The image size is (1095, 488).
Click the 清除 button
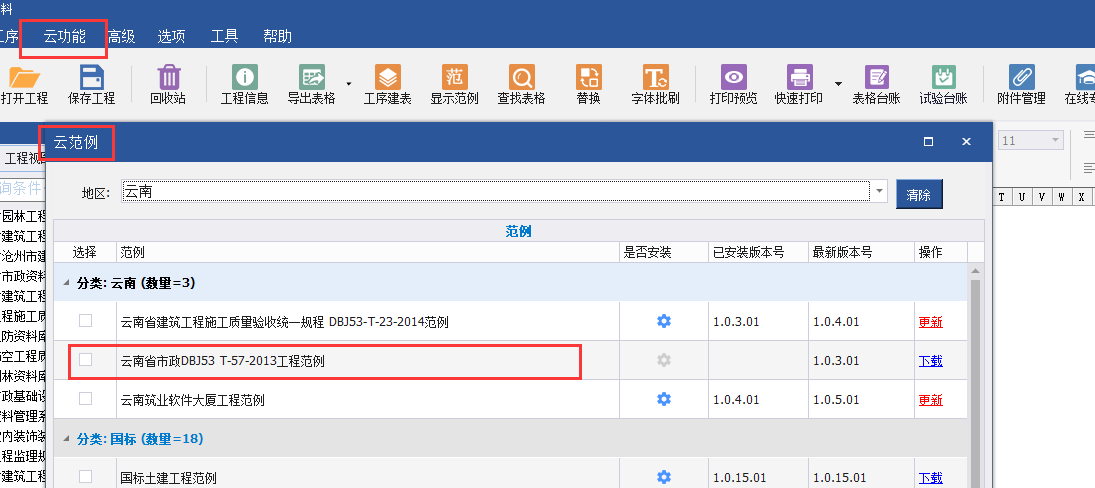click(x=919, y=195)
